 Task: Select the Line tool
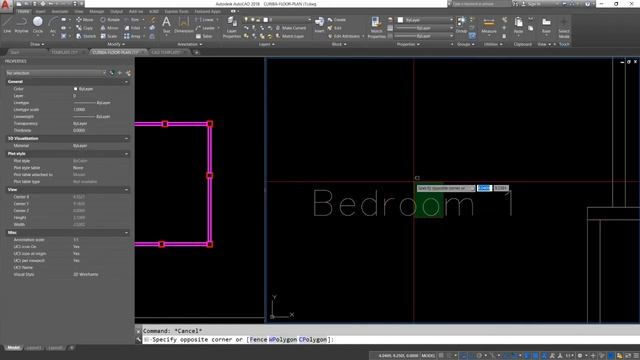click(x=7, y=24)
